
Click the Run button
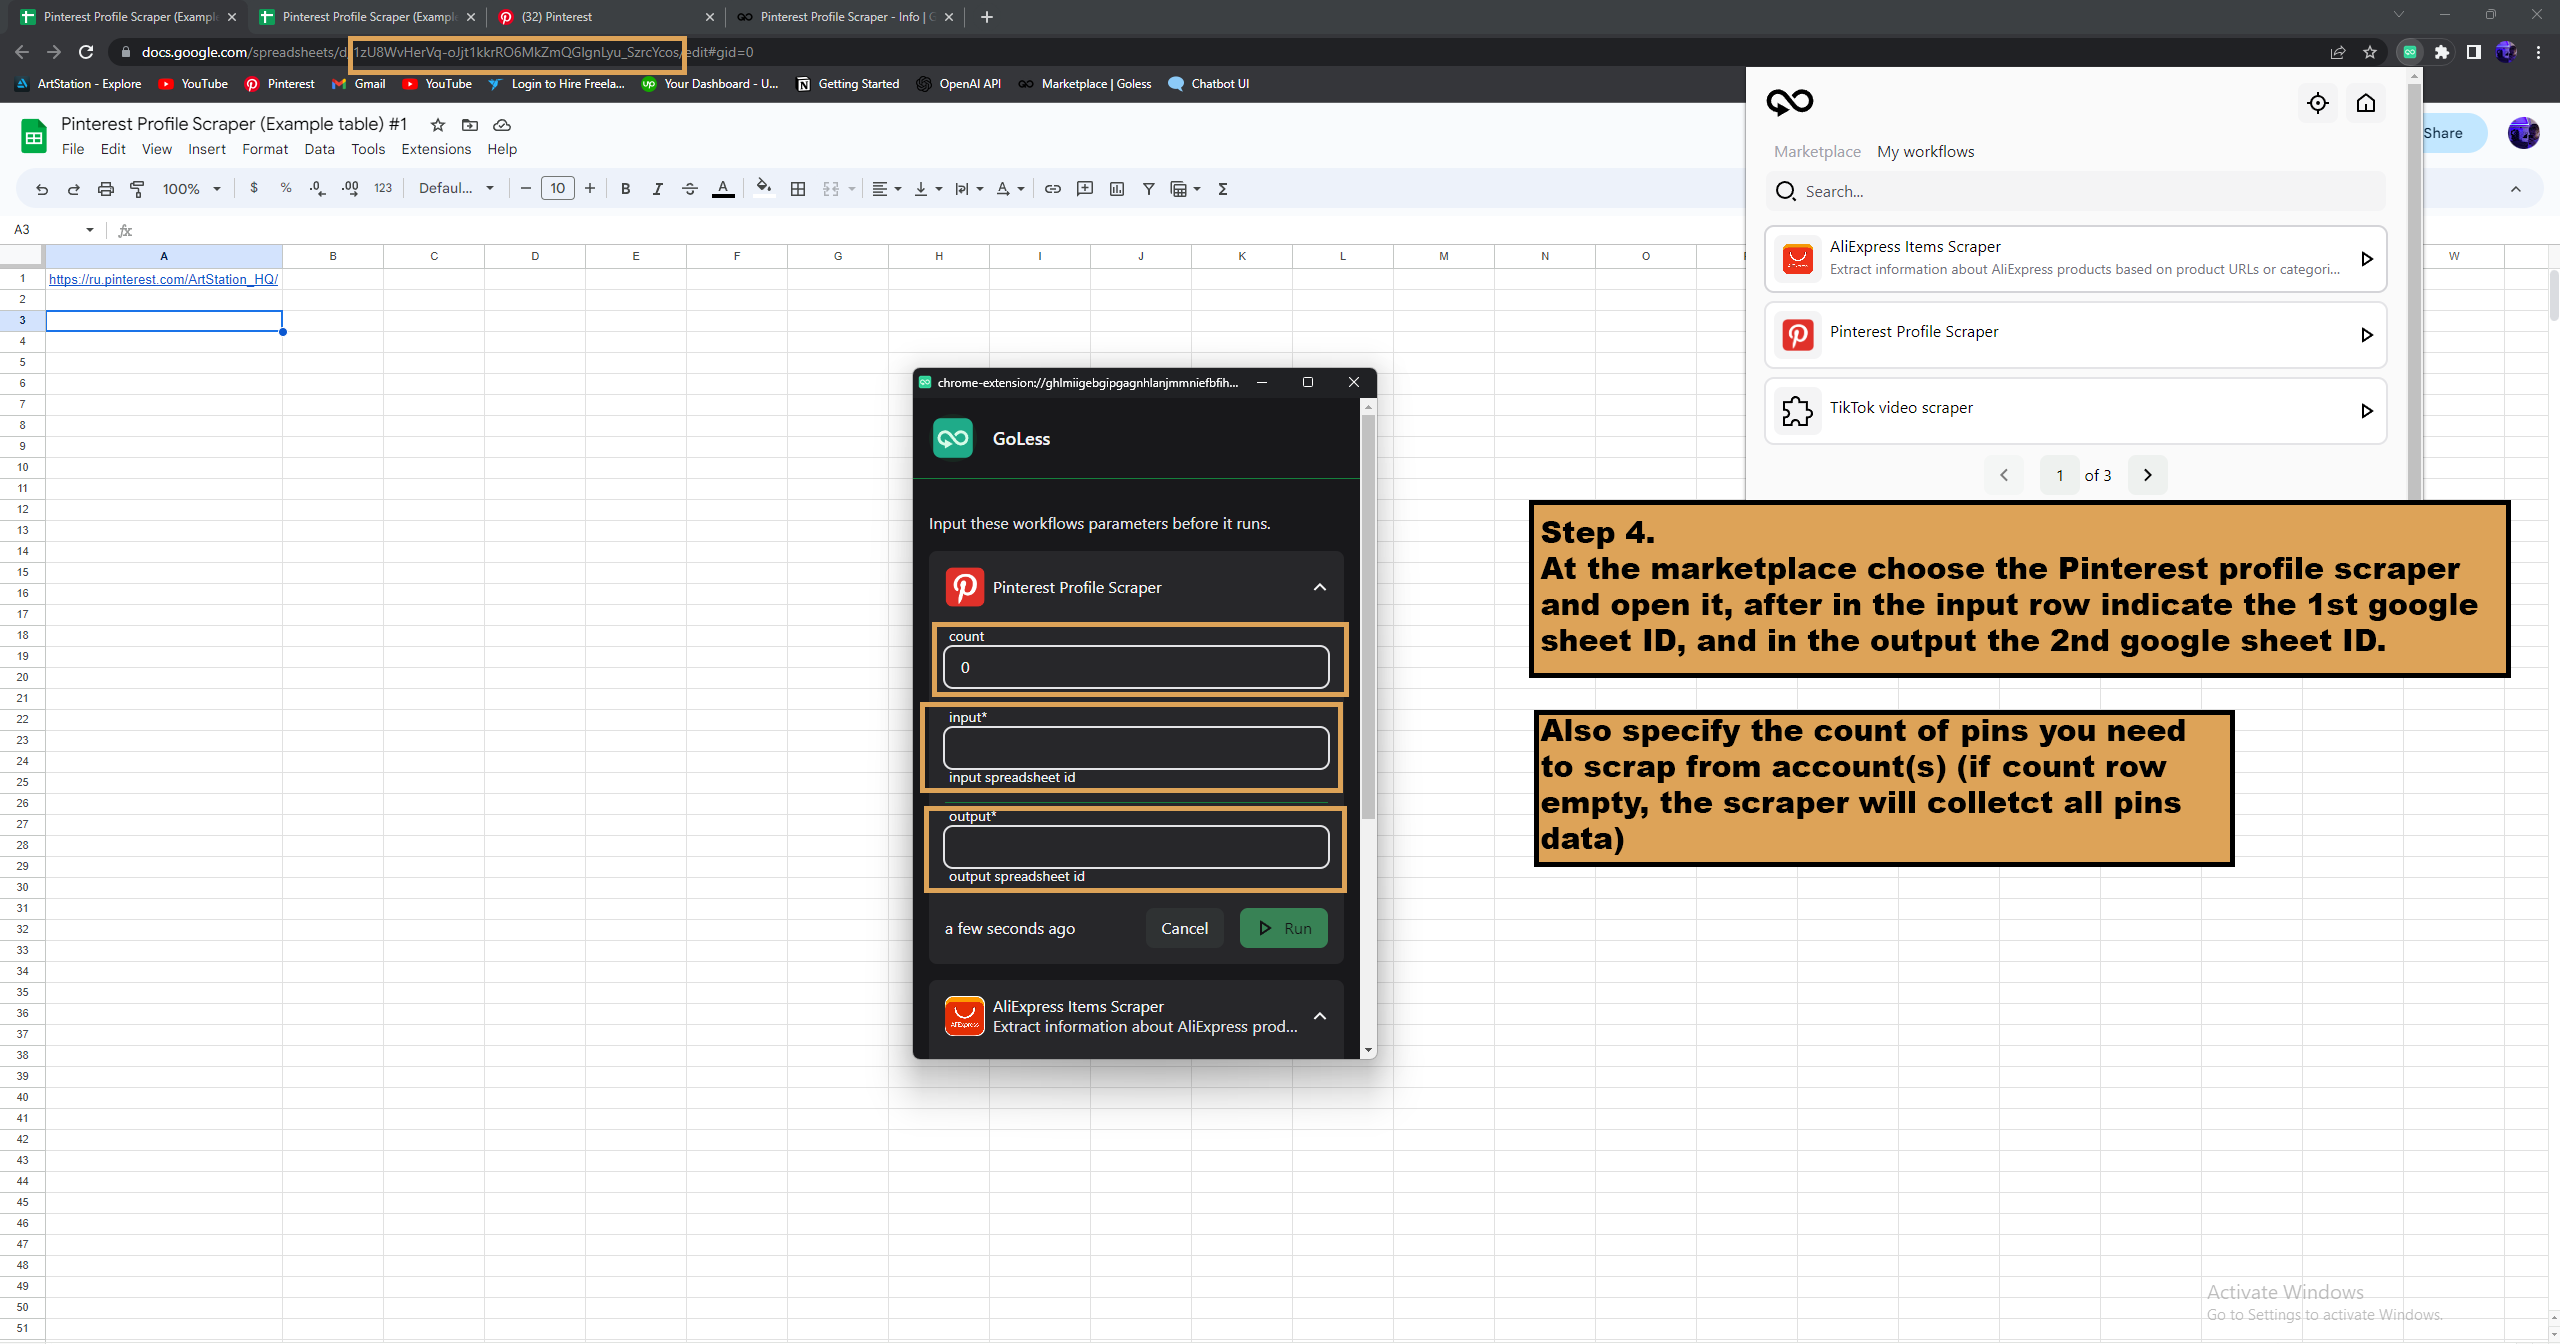pos(1284,928)
